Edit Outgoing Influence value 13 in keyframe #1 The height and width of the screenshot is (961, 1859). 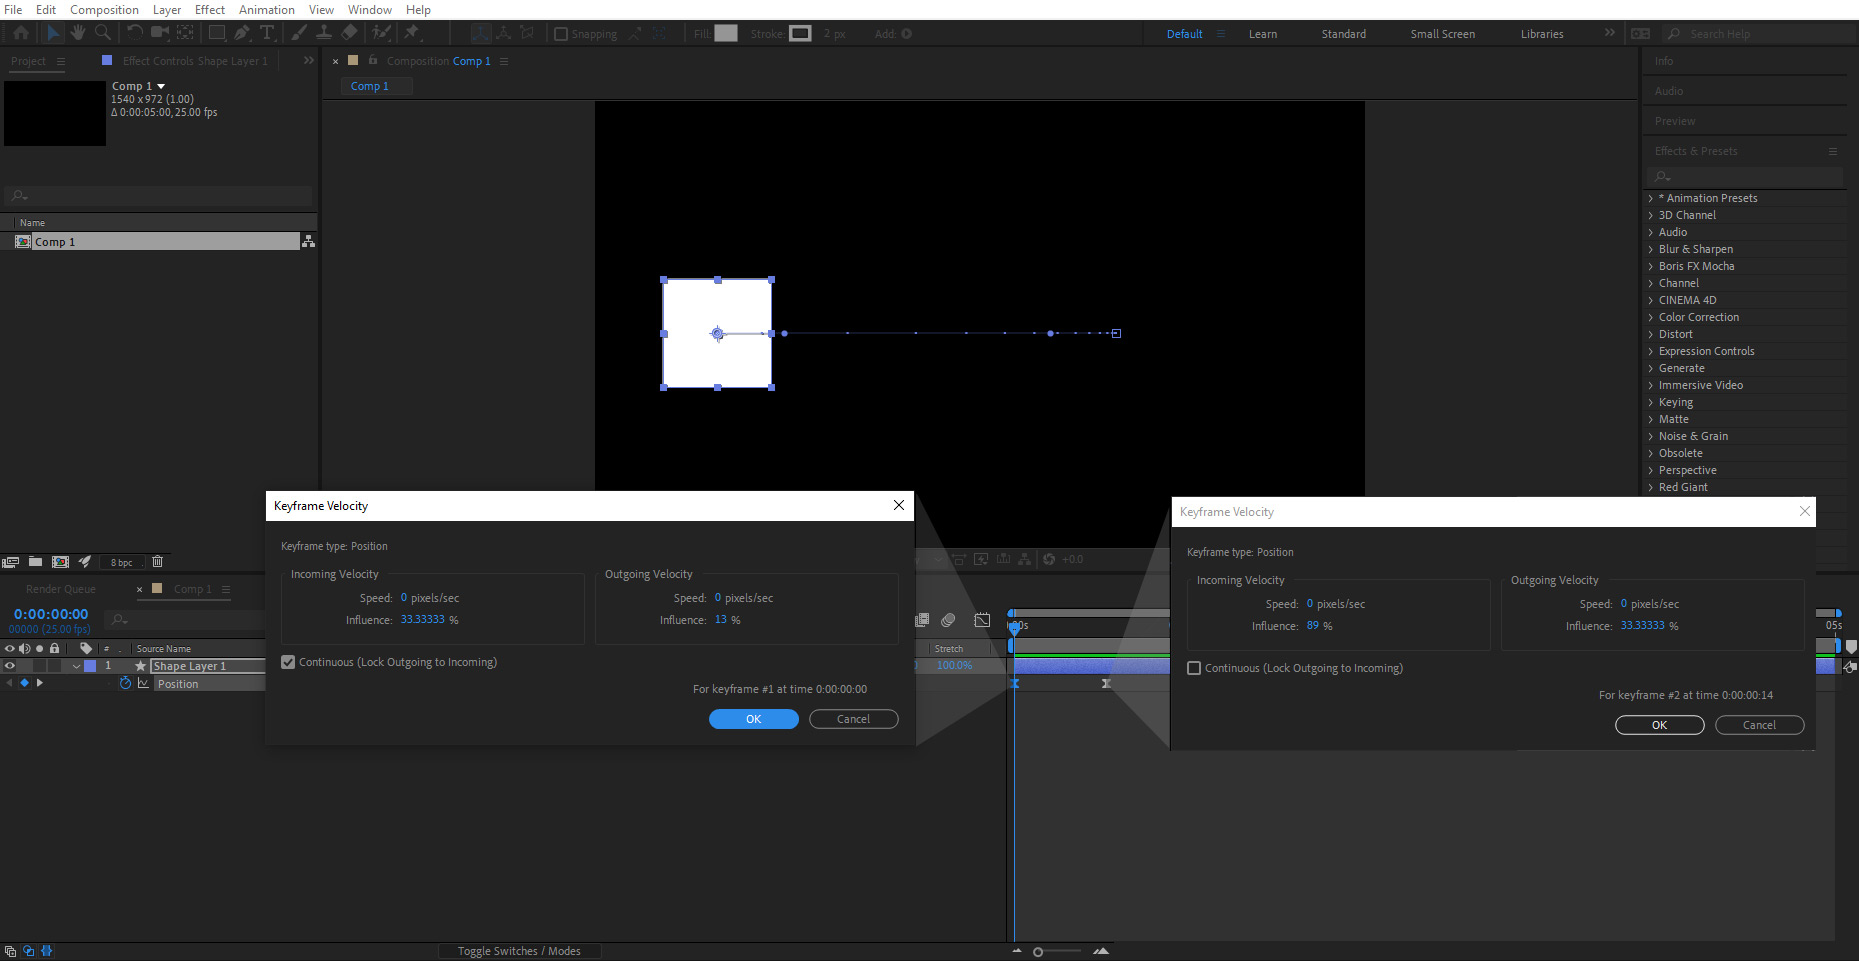coord(721,620)
